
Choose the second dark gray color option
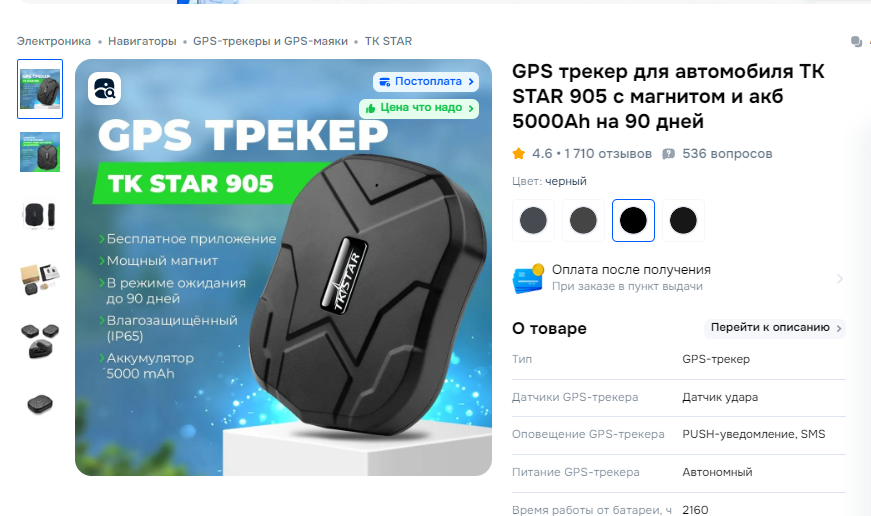(x=583, y=221)
